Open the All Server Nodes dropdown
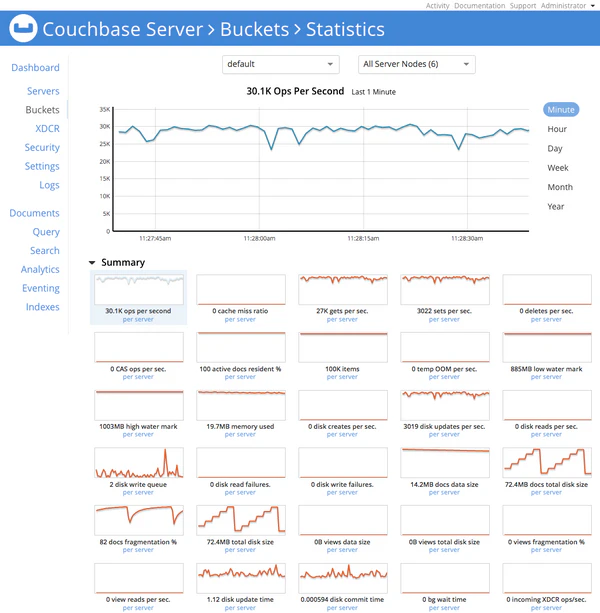 coord(417,65)
